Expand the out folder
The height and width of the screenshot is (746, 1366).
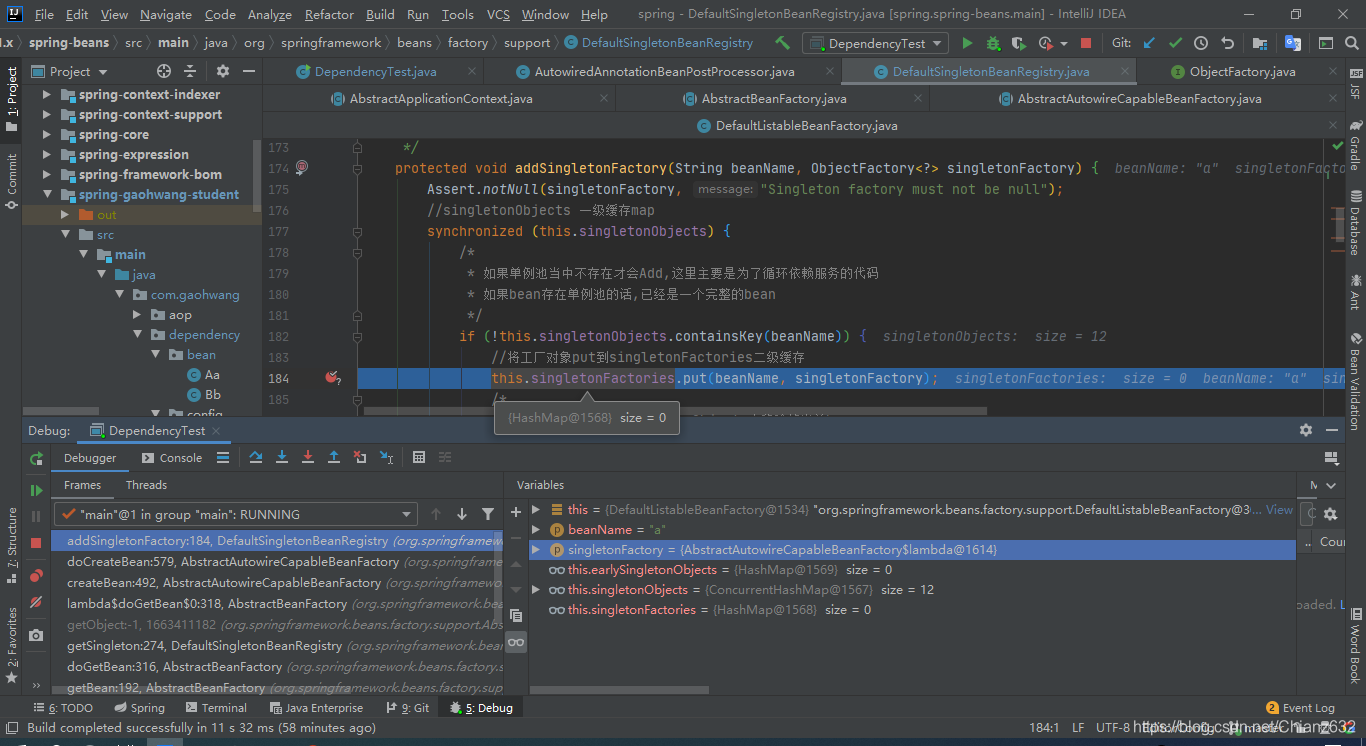65,214
